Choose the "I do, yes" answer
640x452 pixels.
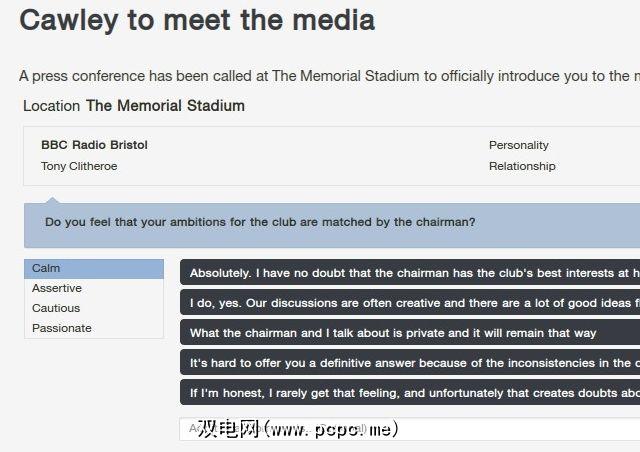410,302
